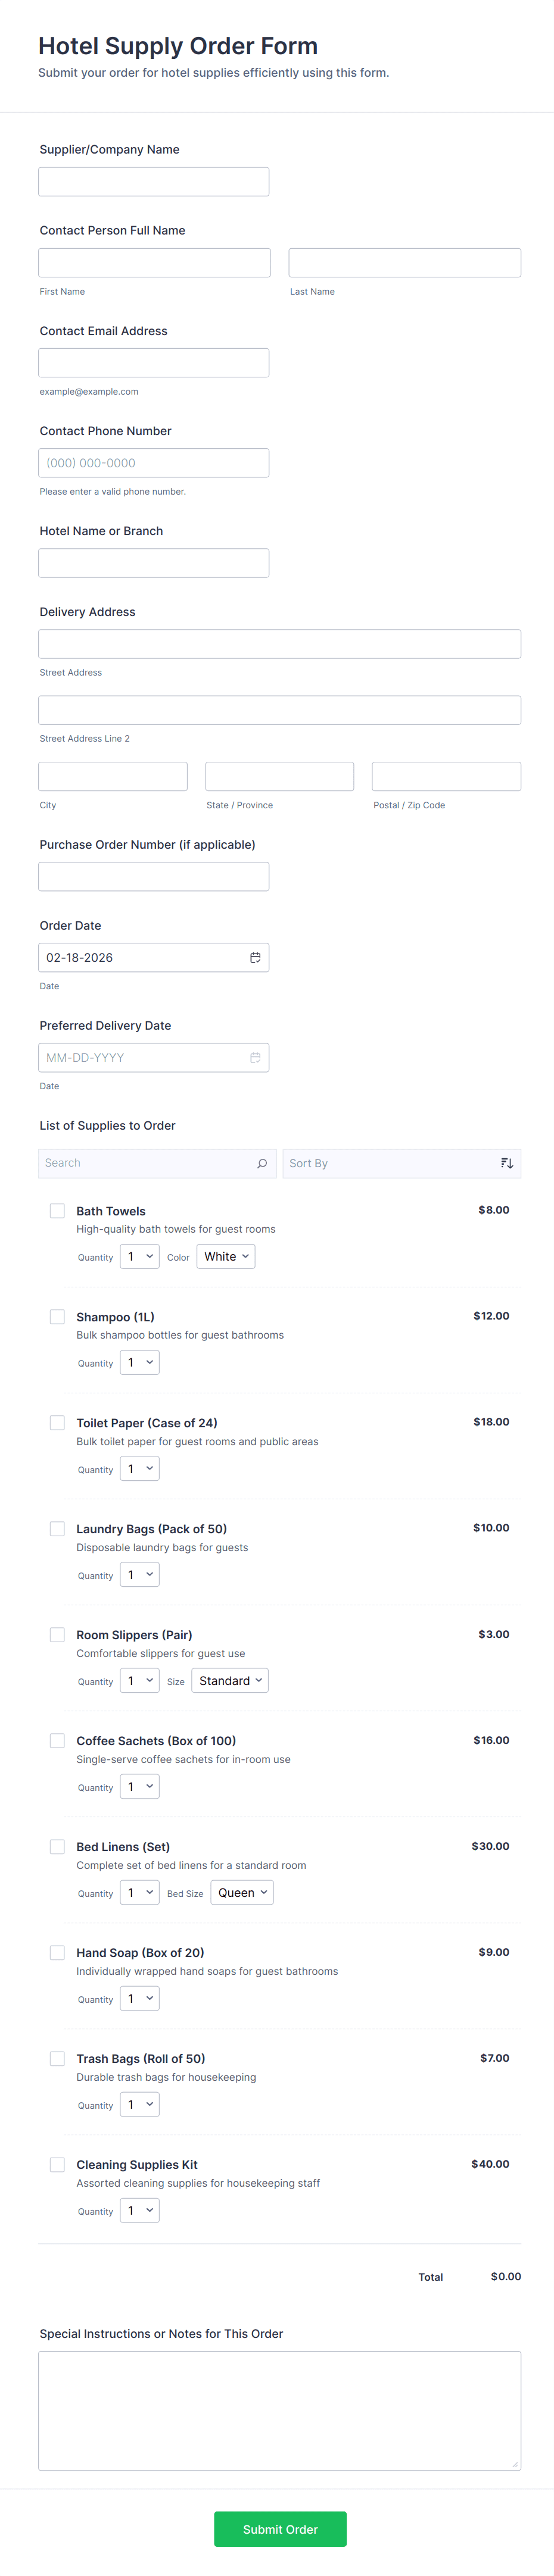Enable the Coffee Sachets checkbox
This screenshot has width=554, height=2576.
(x=58, y=1740)
